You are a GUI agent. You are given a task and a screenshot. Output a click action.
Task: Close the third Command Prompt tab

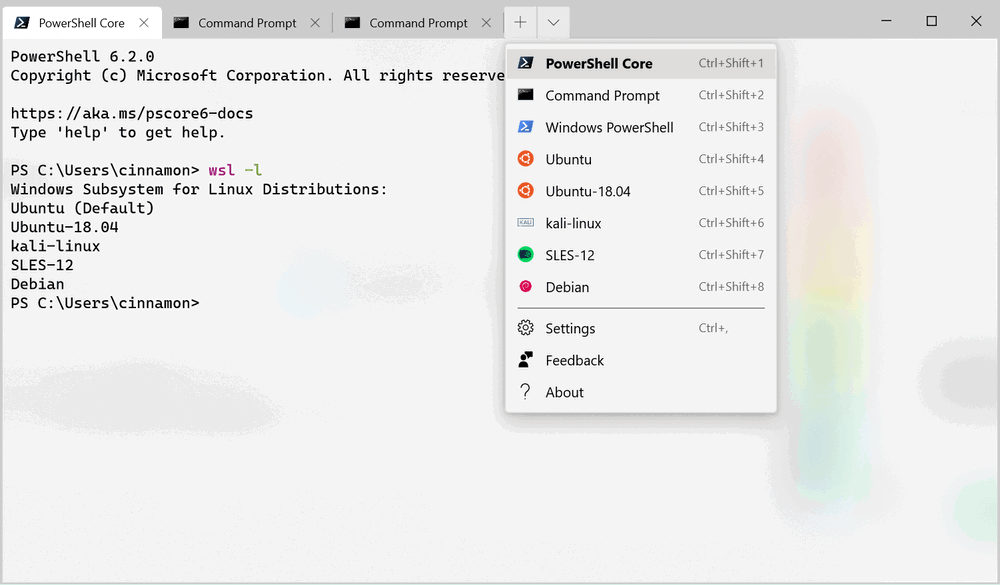(487, 23)
